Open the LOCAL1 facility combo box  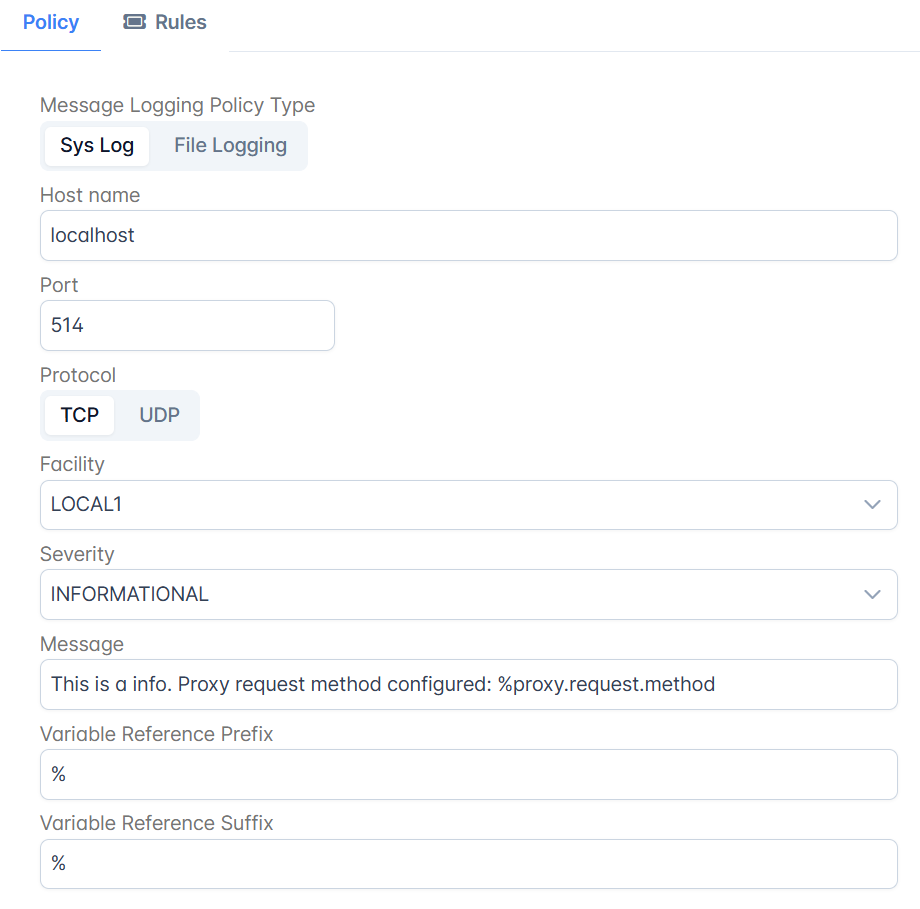469,505
